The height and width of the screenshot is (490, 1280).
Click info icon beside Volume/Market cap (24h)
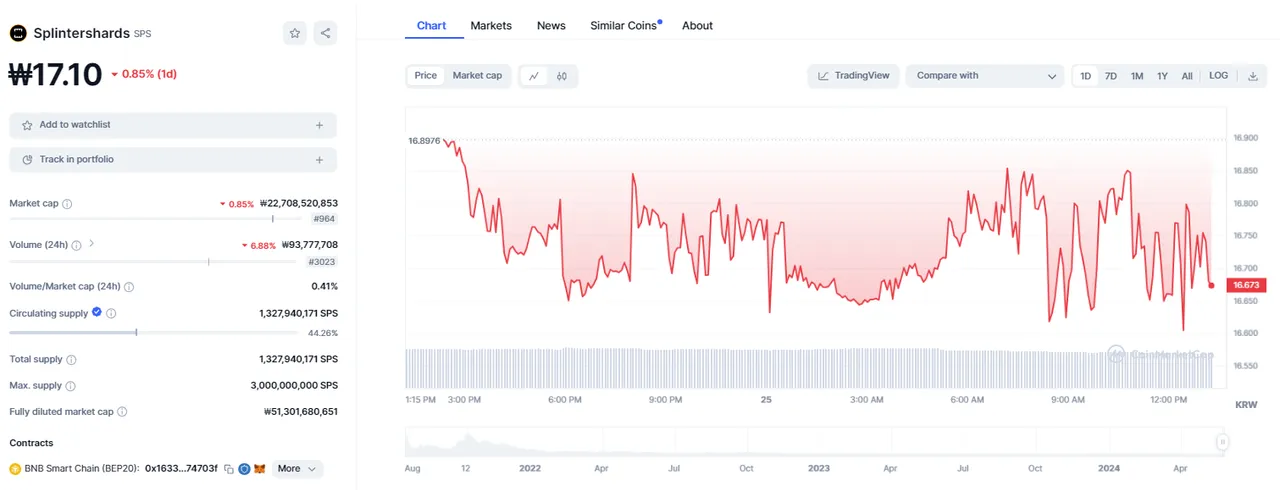[x=129, y=287]
